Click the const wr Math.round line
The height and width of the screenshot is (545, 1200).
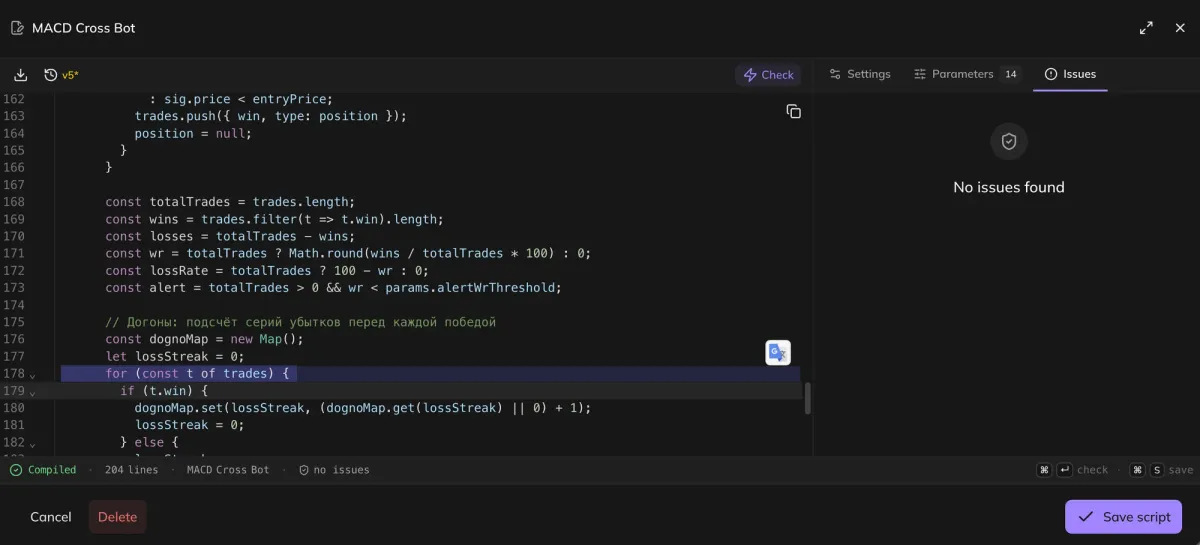click(348, 253)
